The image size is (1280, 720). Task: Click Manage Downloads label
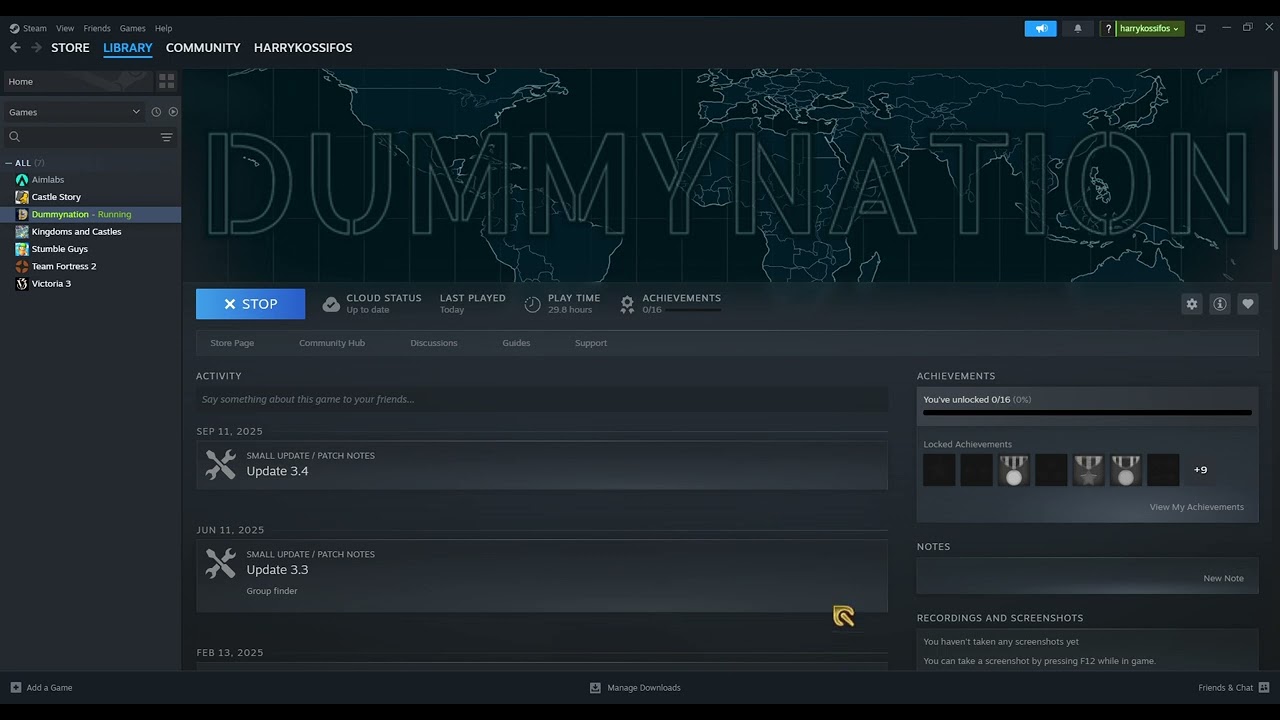click(644, 687)
